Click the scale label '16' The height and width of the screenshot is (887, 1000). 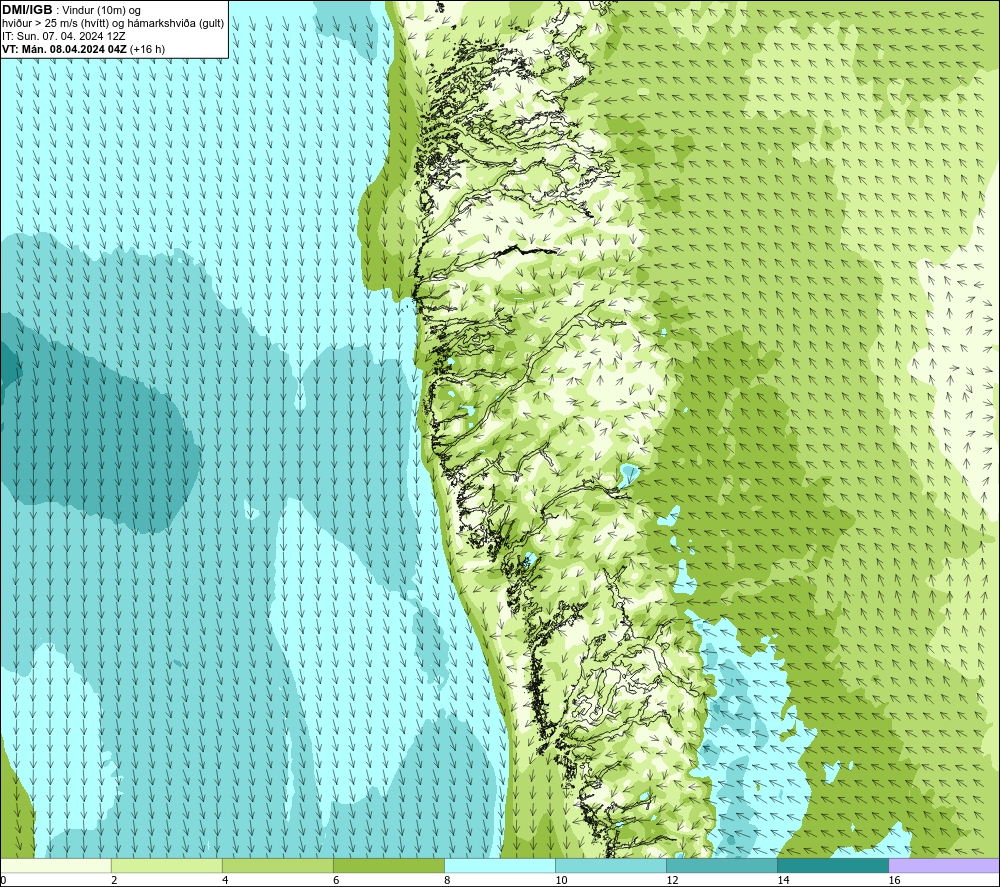(x=894, y=880)
